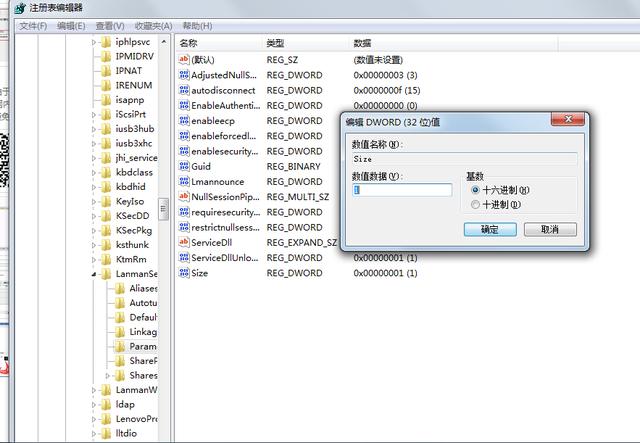Viewport: 640px width, 443px height.
Task: Sort by the 名称 column header
Action: (x=219, y=43)
